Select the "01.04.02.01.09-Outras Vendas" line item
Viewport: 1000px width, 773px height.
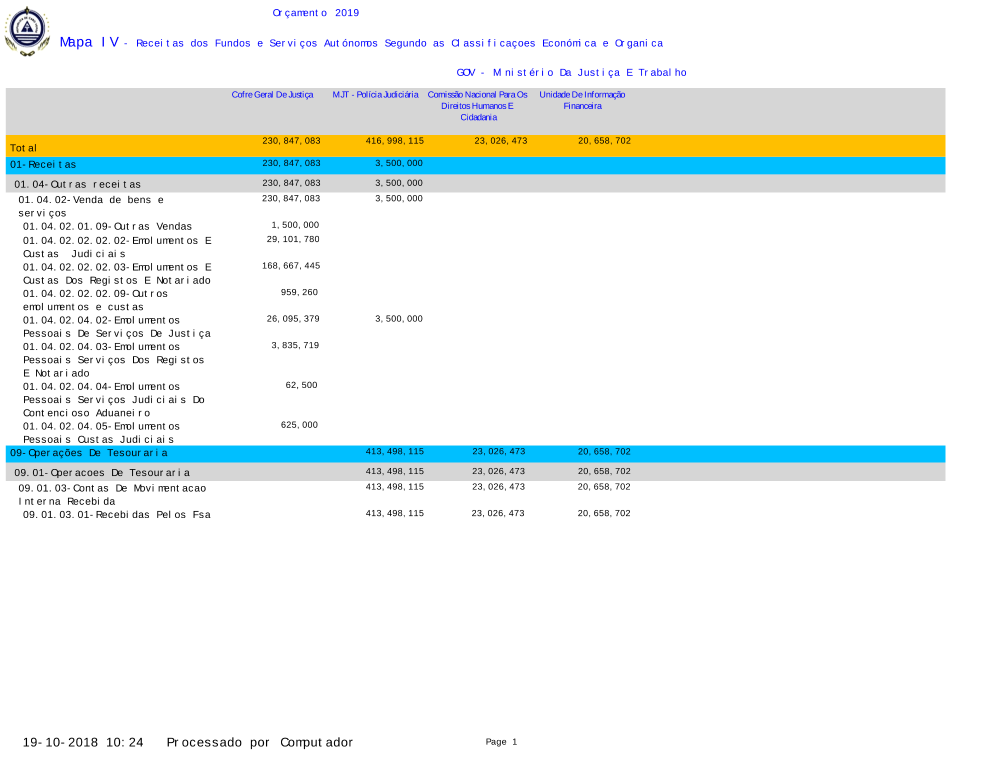(107, 227)
